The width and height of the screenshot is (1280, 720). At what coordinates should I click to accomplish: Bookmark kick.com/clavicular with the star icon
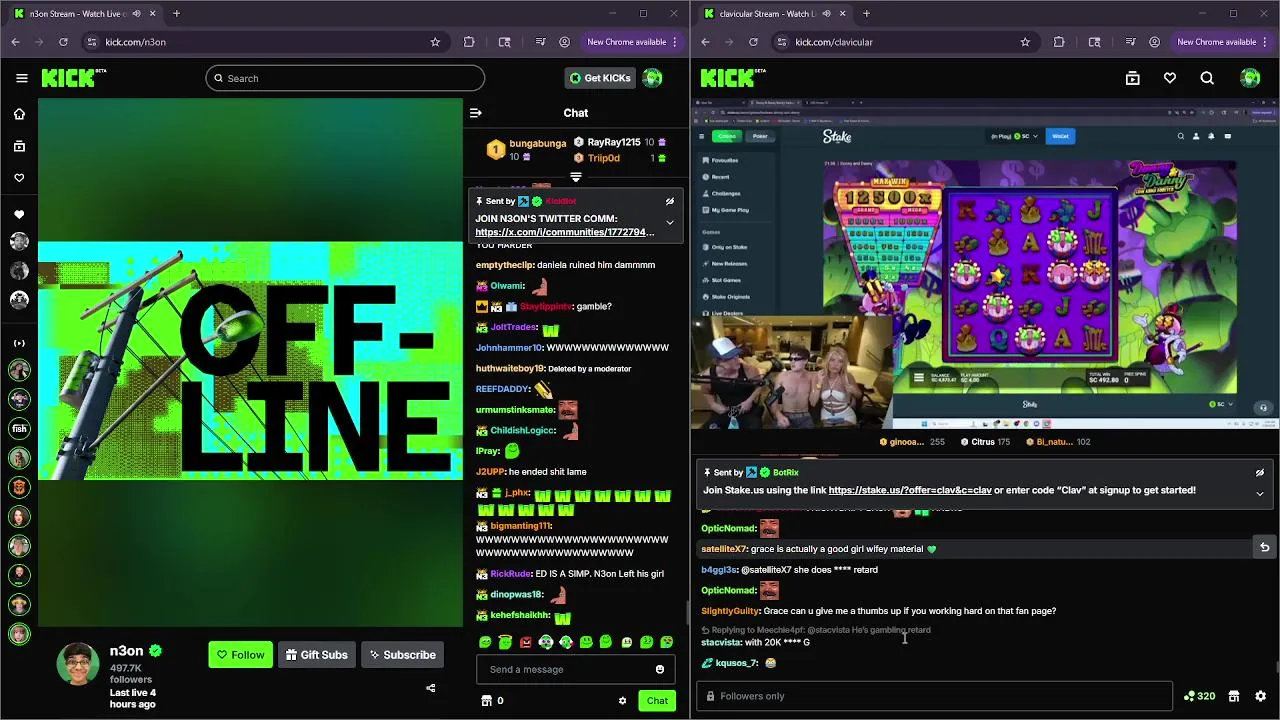(1025, 42)
